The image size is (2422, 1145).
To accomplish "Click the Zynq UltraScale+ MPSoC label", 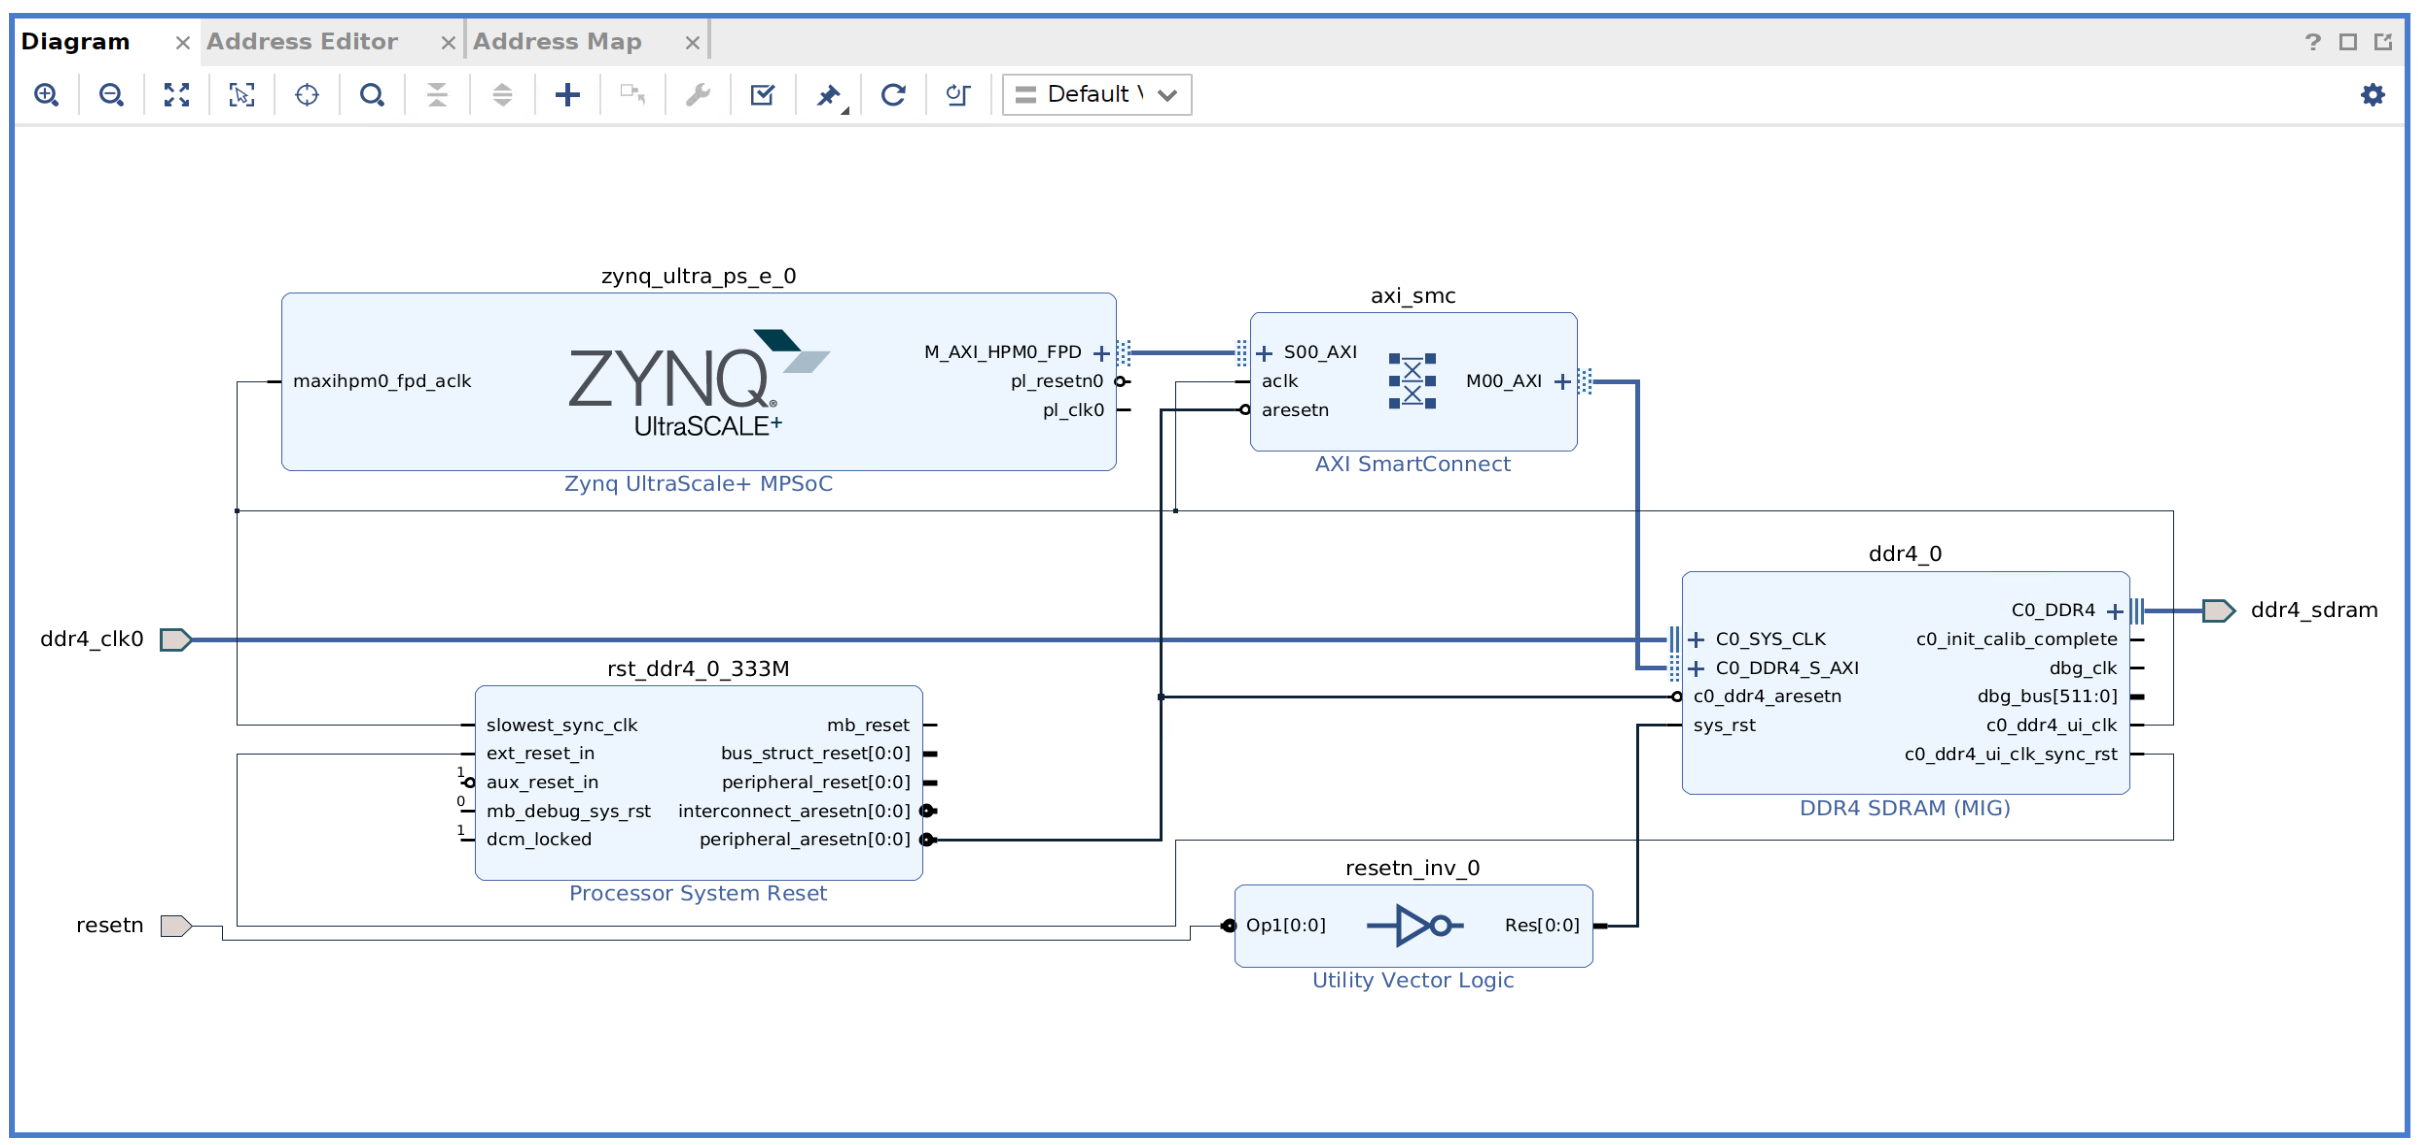I will [698, 484].
